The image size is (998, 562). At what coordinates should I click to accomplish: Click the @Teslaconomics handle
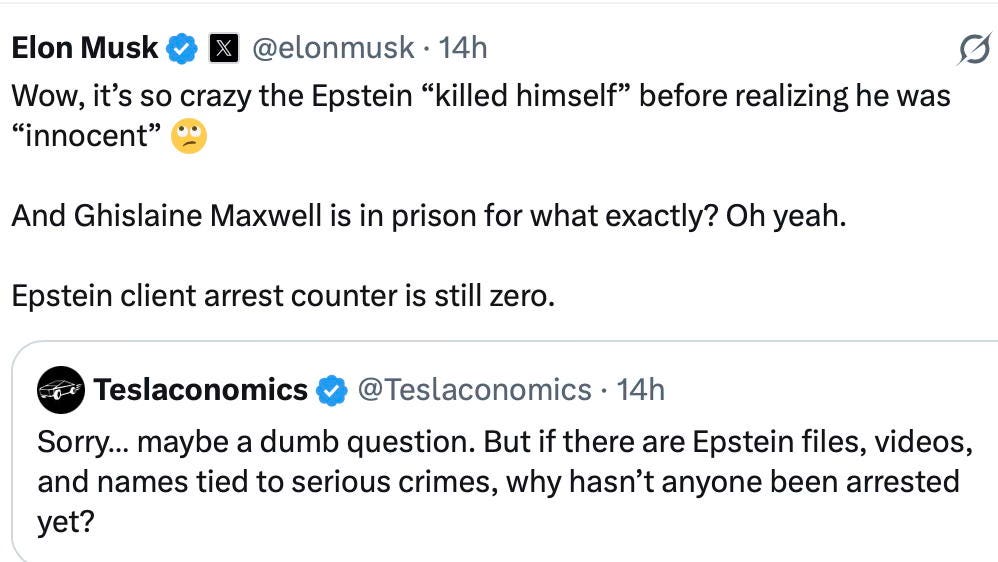(474, 389)
